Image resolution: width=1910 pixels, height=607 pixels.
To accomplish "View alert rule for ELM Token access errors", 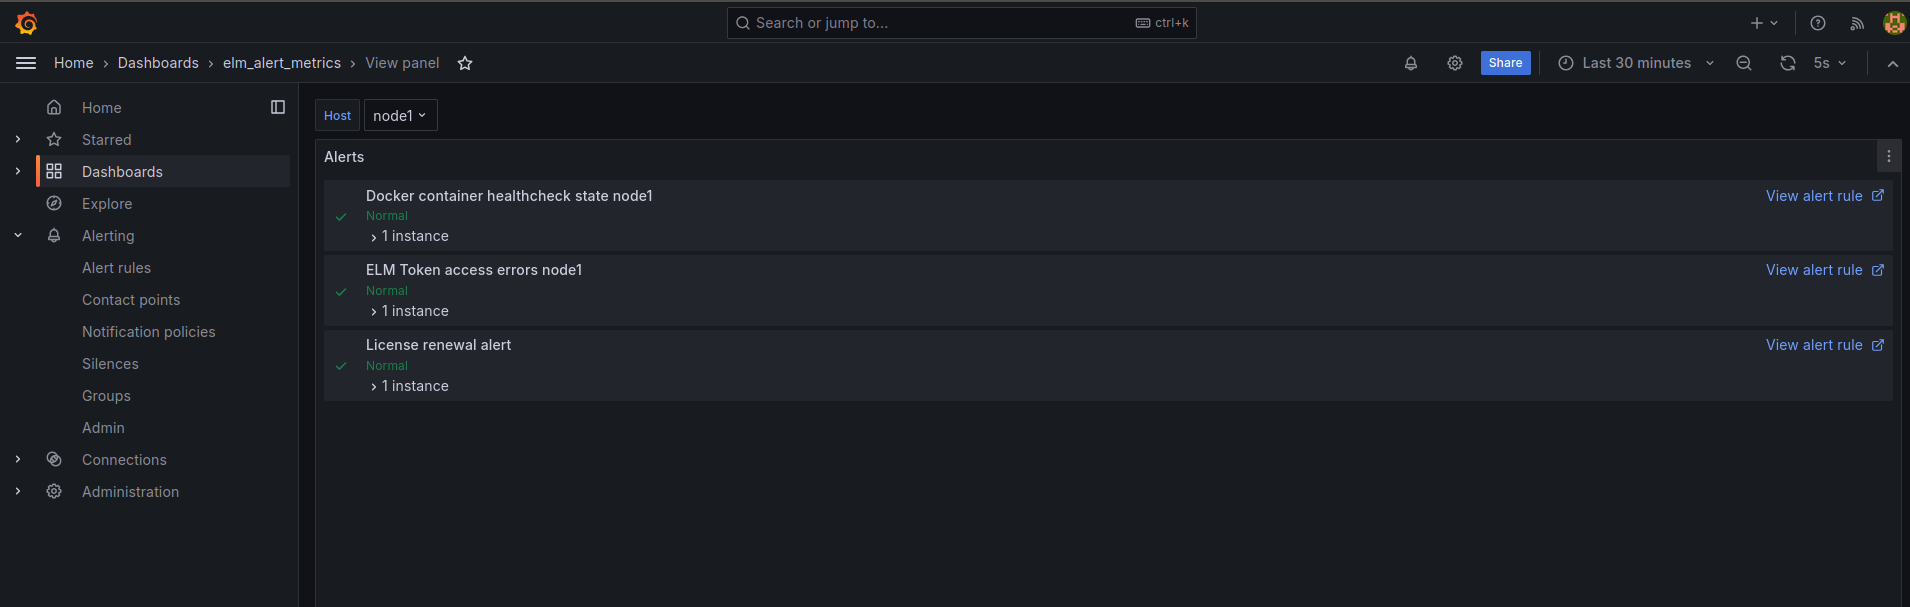I will 1824,270.
